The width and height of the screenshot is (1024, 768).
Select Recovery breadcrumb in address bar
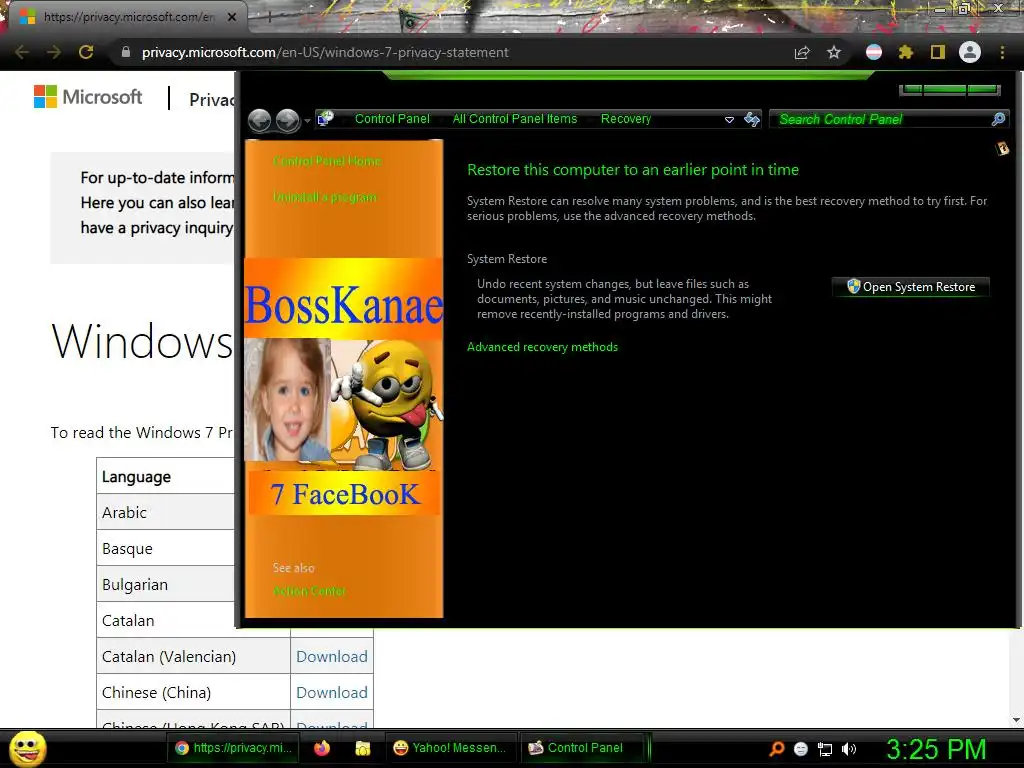(626, 119)
